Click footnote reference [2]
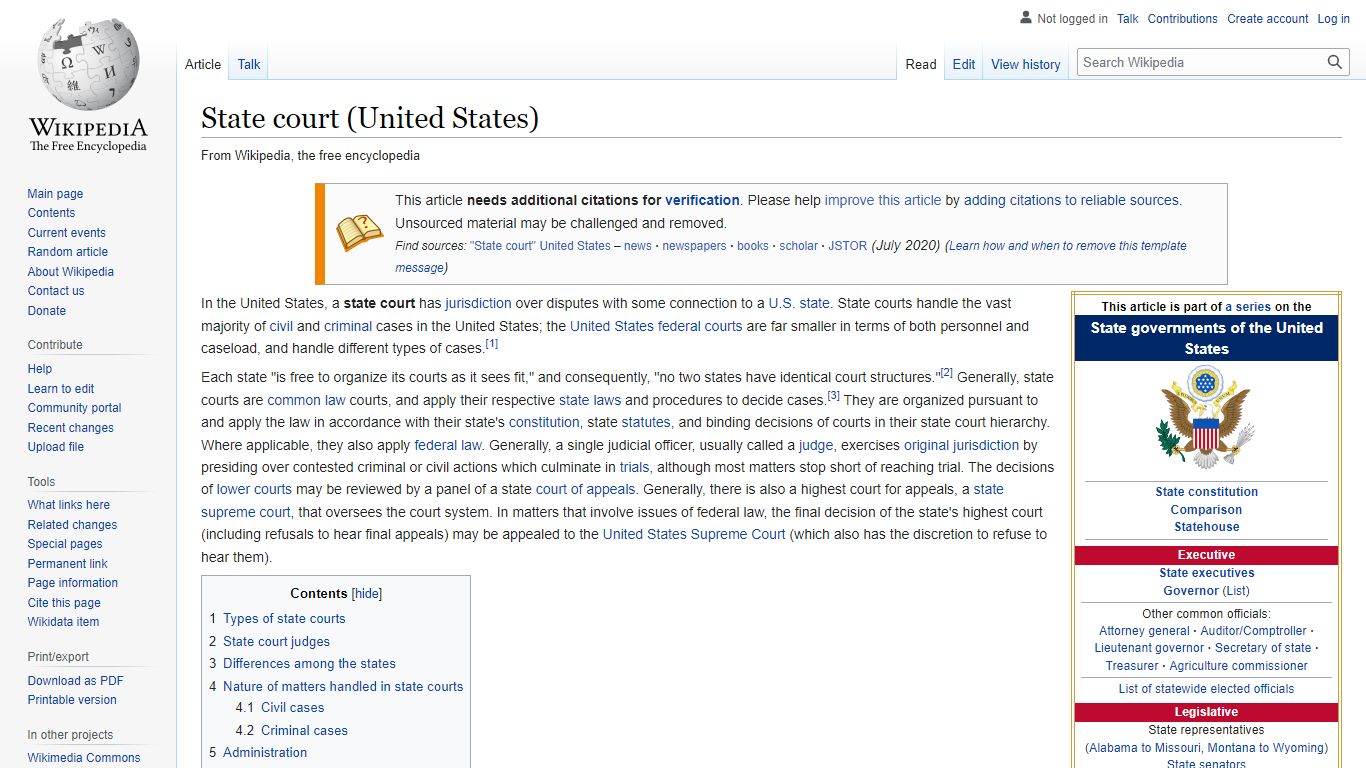The image size is (1366, 768). pyautogui.click(x=947, y=373)
